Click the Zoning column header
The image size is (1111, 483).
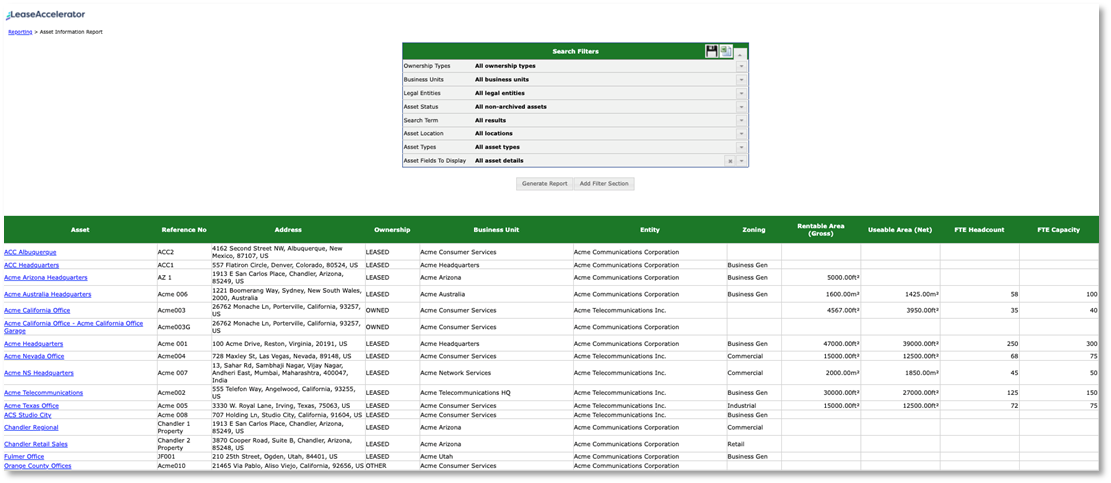(754, 229)
